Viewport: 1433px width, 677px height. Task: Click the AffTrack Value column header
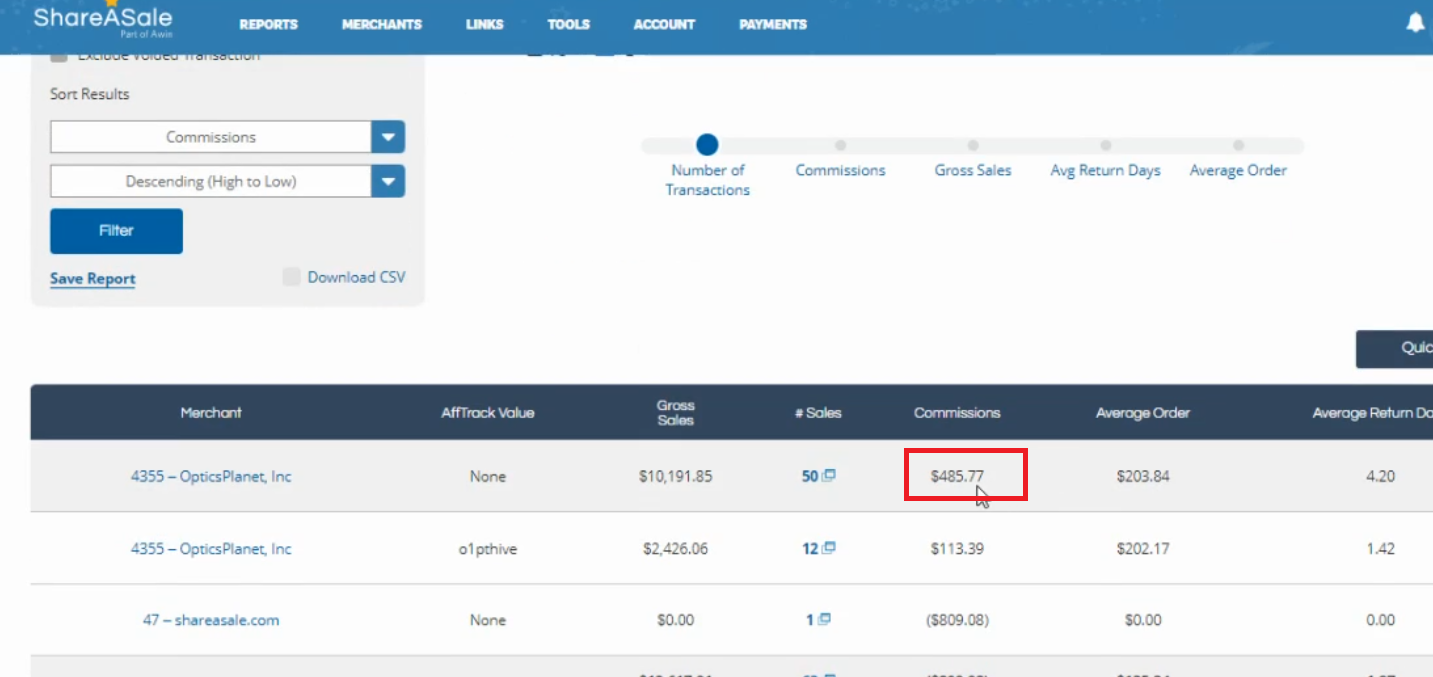pos(488,412)
